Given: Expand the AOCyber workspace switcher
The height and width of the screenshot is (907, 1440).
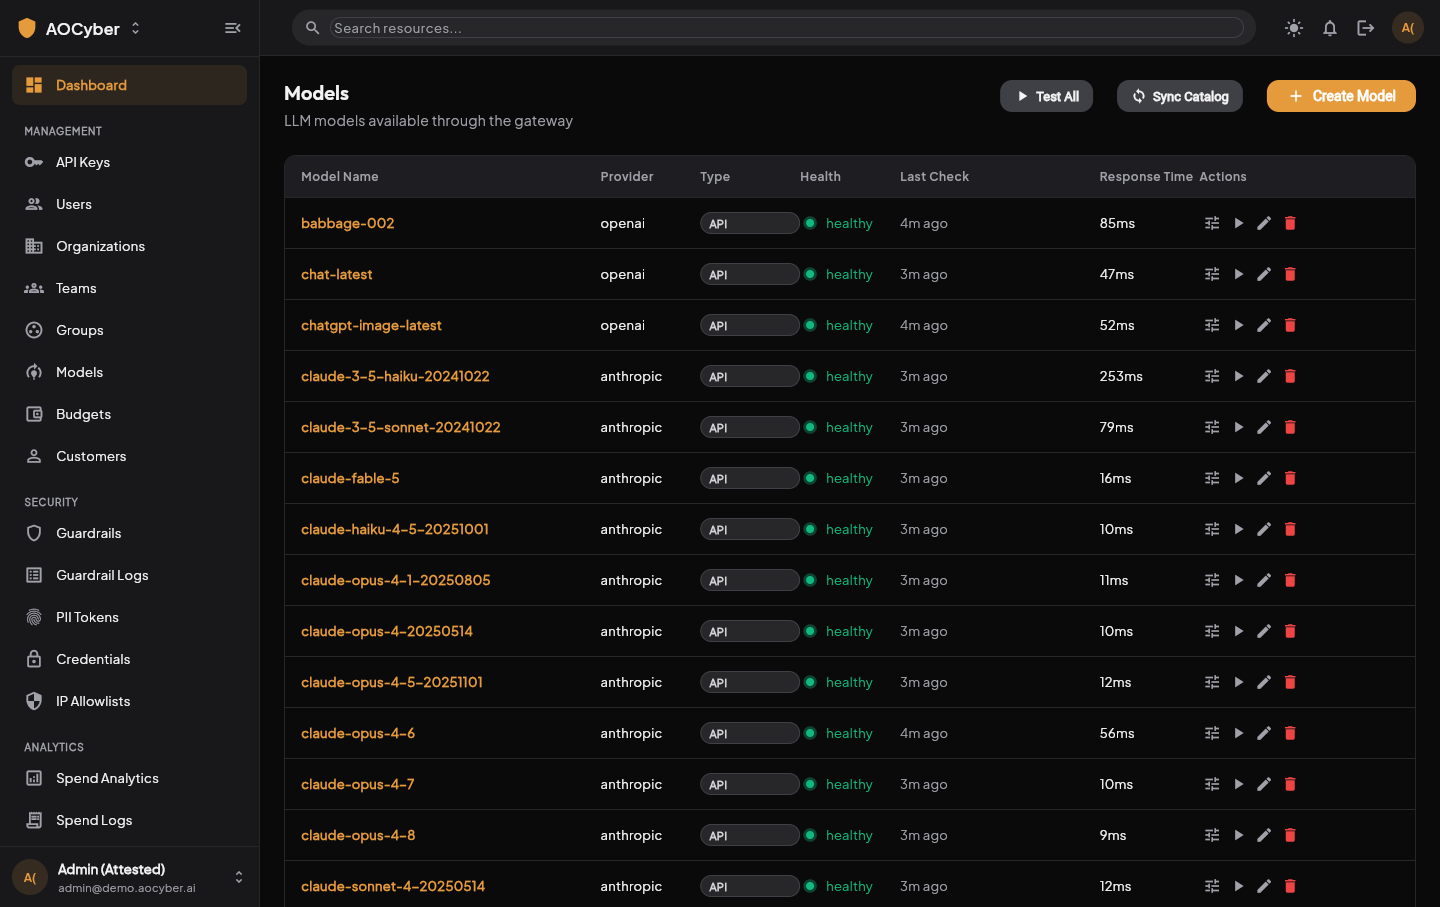Looking at the screenshot, I should pyautogui.click(x=135, y=28).
